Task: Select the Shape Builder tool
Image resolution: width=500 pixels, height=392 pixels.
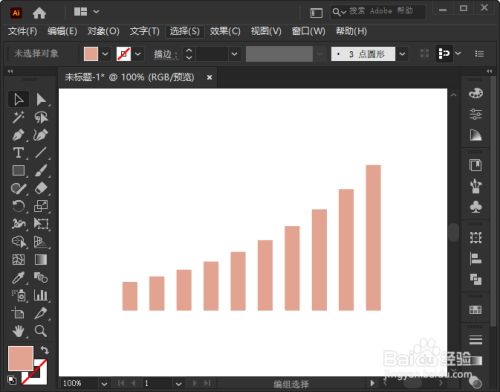Action: point(18,242)
